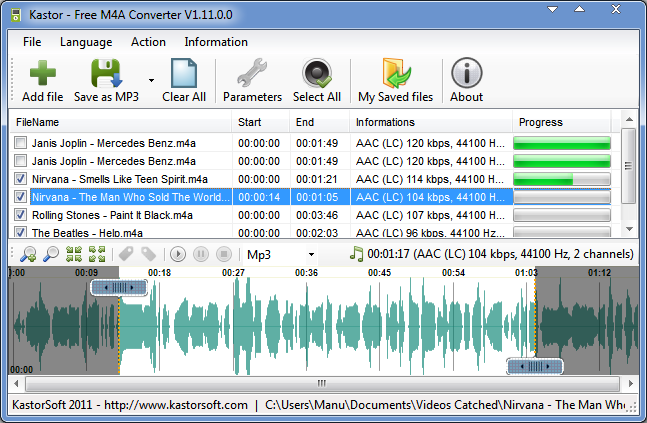647x423 pixels.
Task: Click the waveform scroll right arrow
Action: point(630,384)
